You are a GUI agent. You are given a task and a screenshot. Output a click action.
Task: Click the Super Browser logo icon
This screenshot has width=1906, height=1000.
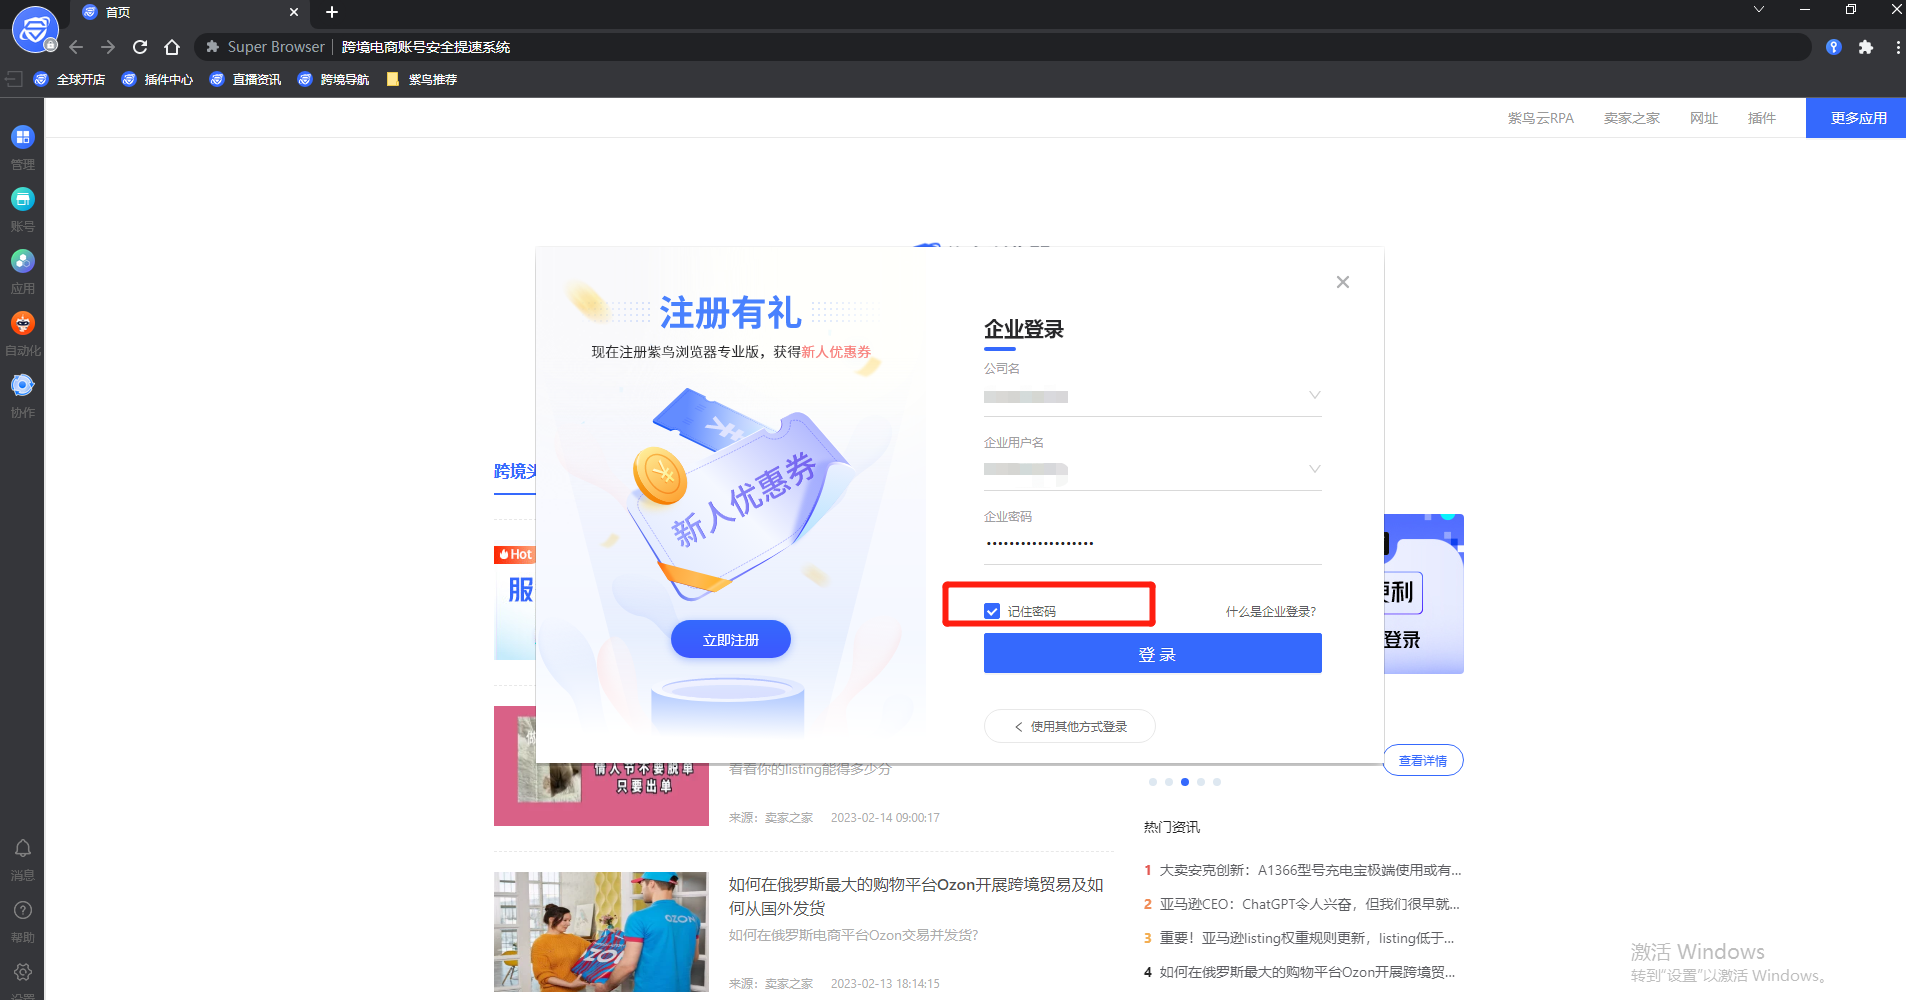tap(35, 28)
